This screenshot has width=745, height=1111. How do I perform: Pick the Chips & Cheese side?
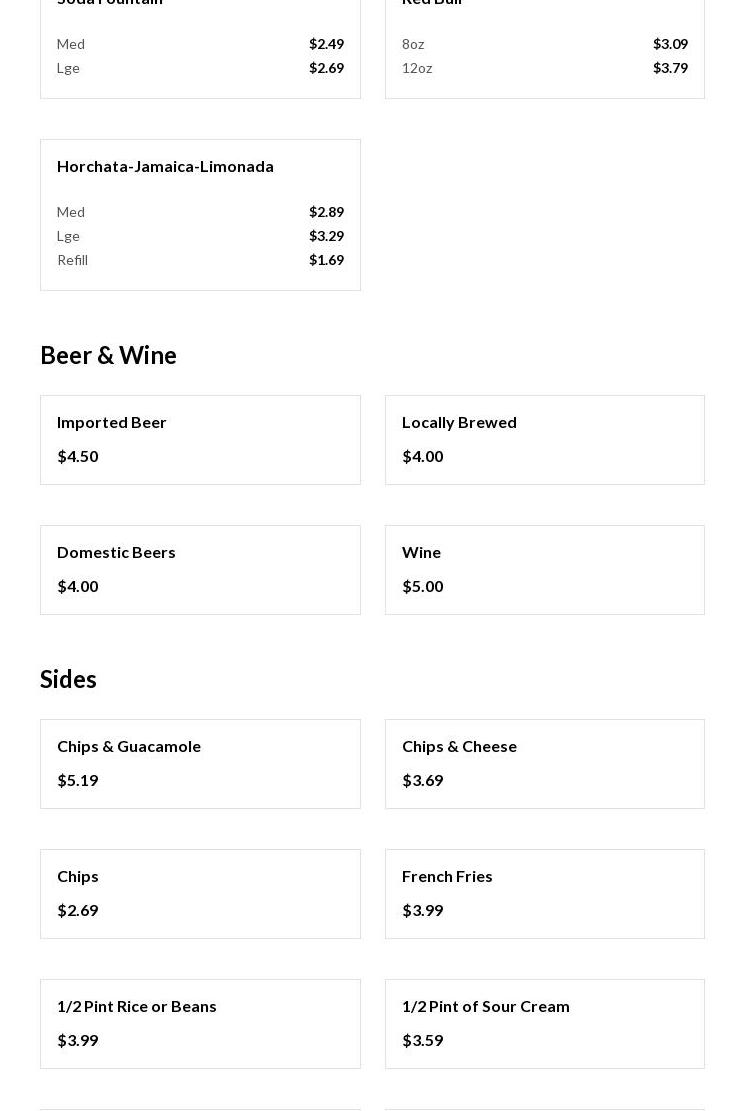(x=544, y=763)
